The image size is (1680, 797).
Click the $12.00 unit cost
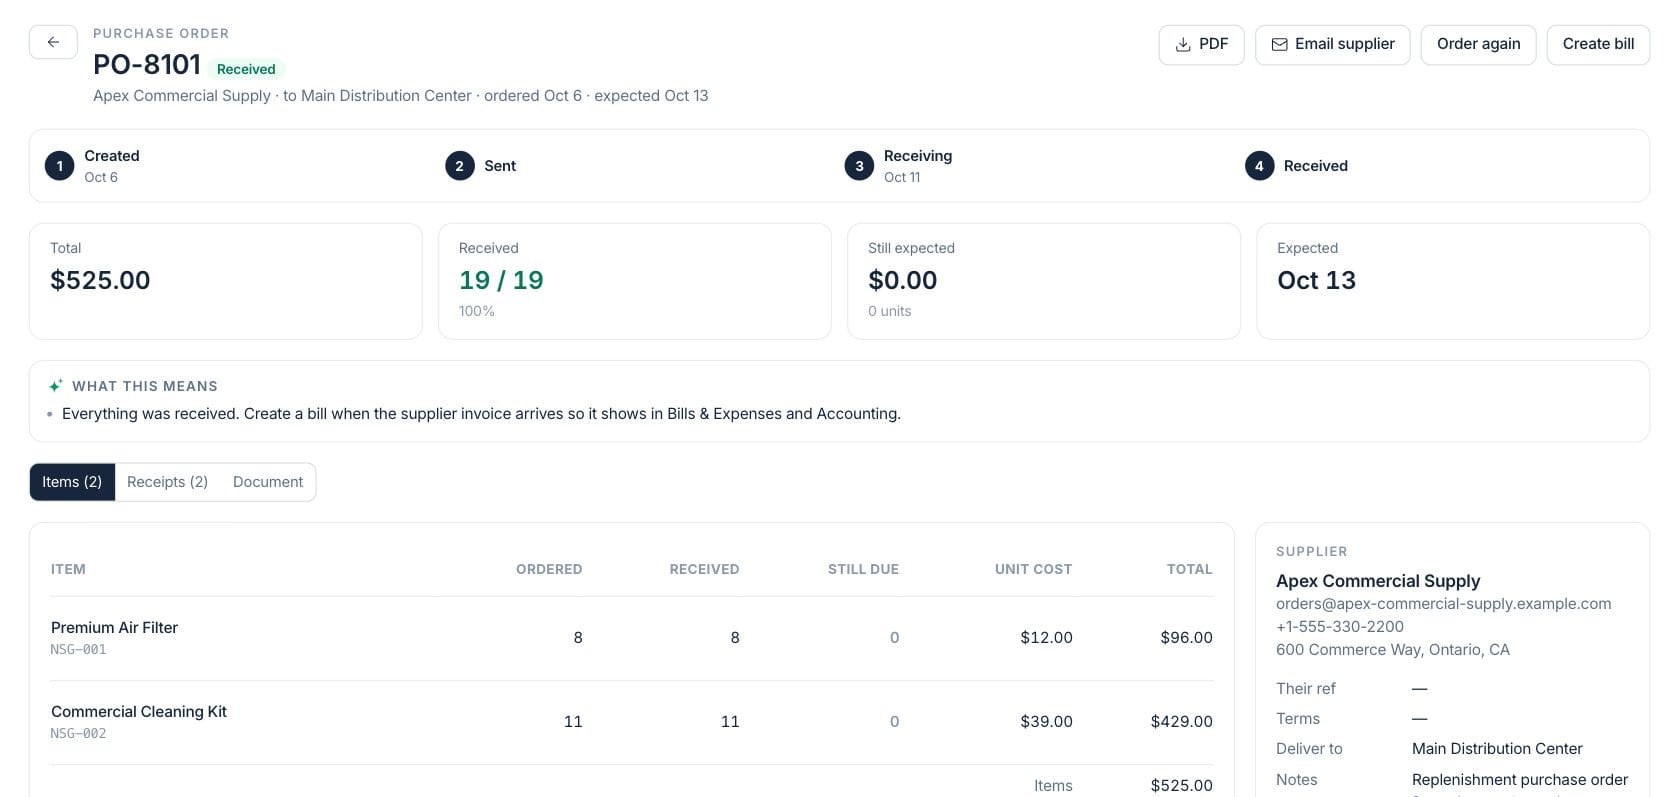(1046, 638)
